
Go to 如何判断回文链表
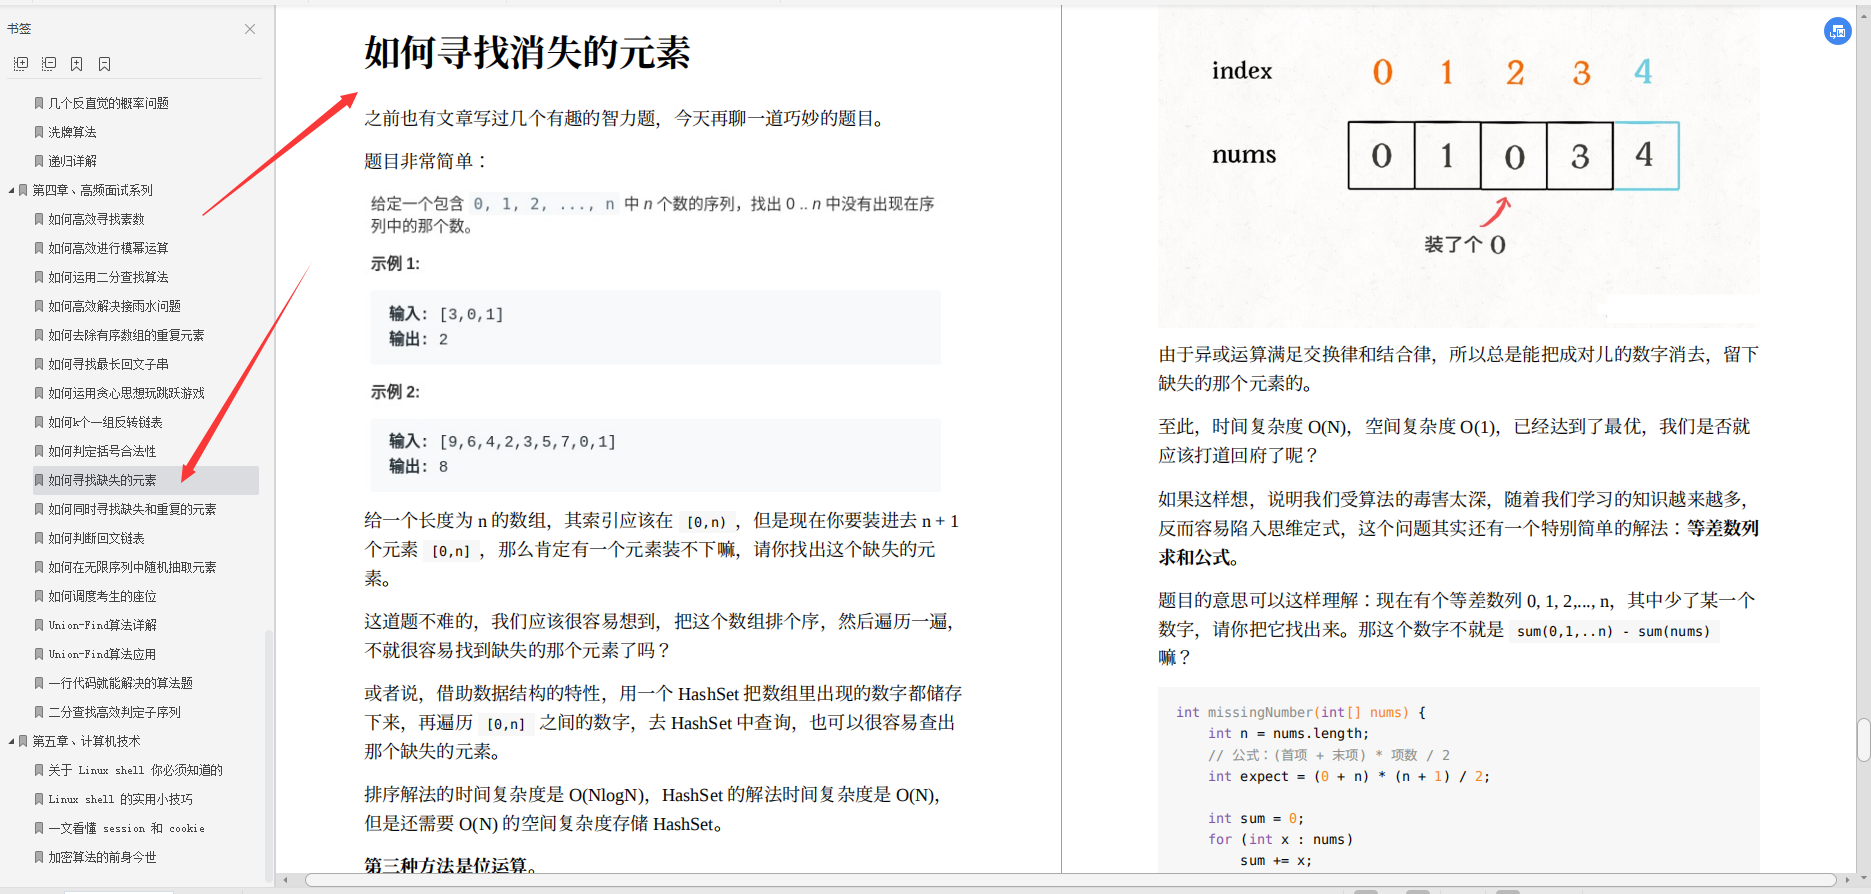tap(96, 538)
